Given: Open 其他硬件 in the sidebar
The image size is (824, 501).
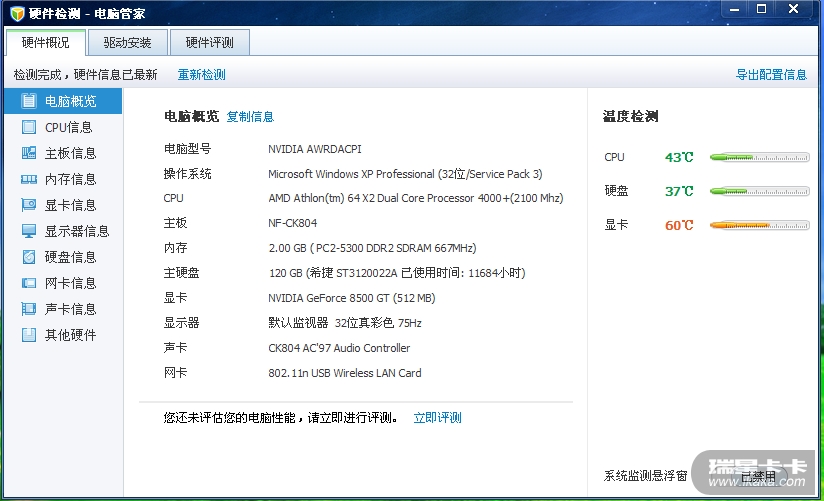Looking at the screenshot, I should (x=63, y=335).
